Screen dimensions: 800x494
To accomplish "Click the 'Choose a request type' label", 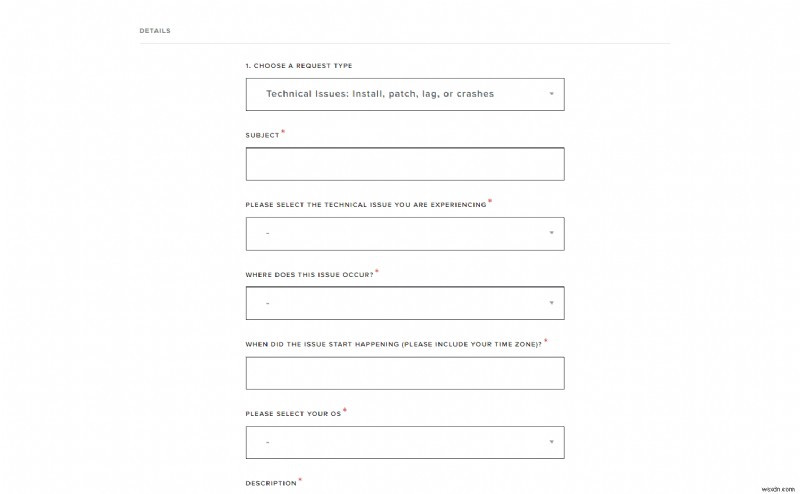I will click(x=298, y=66).
